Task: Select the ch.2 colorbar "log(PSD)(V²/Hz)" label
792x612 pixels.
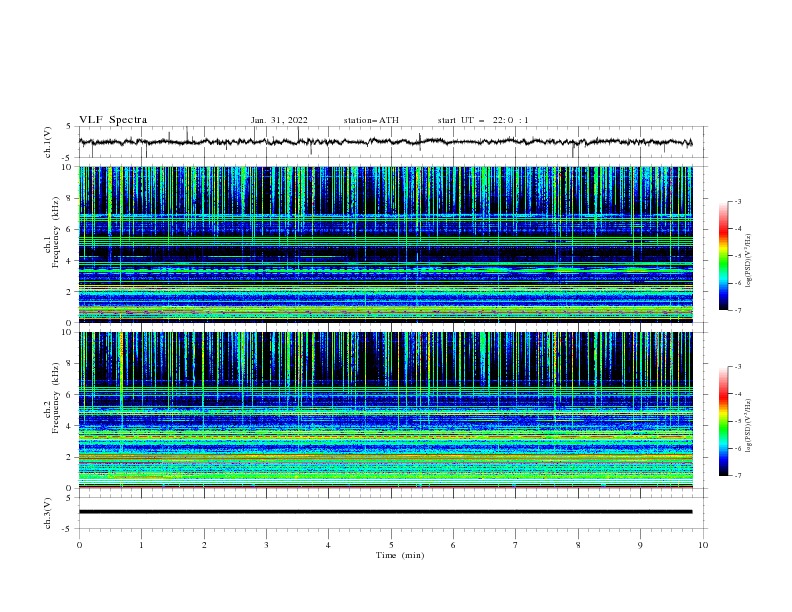Action: tap(749, 426)
